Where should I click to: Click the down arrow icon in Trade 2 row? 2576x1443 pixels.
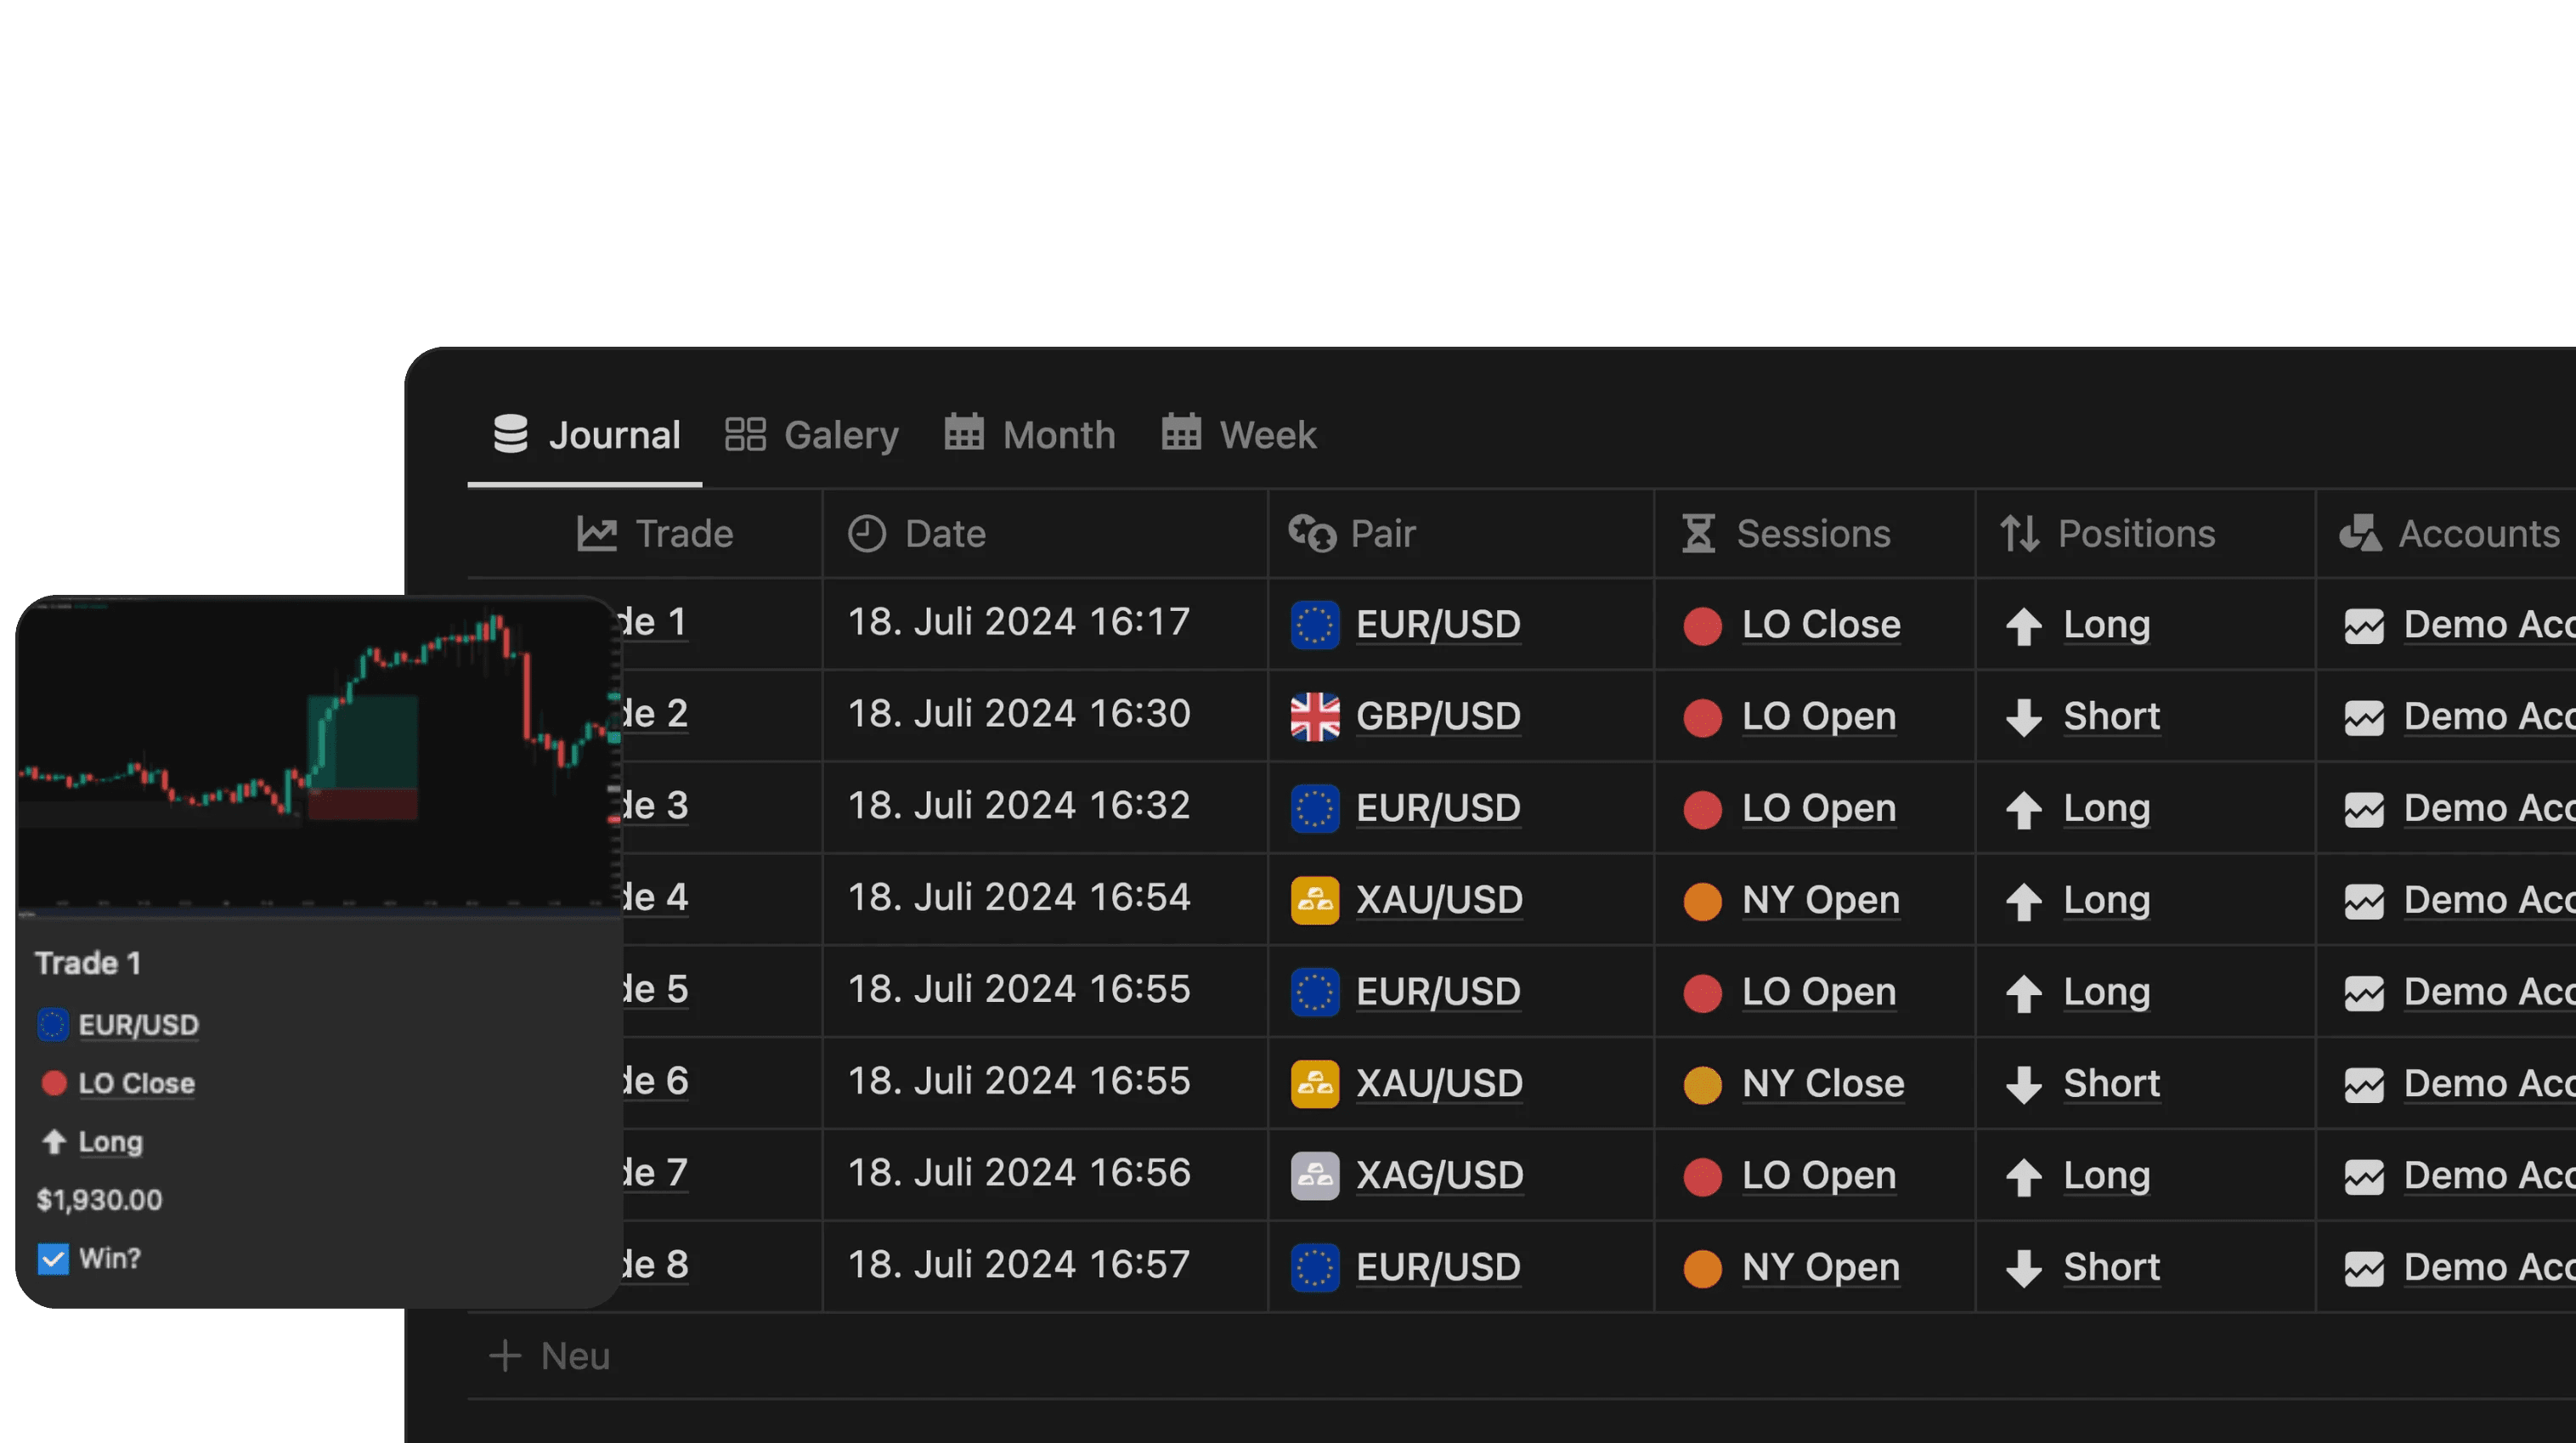pyautogui.click(x=2023, y=717)
